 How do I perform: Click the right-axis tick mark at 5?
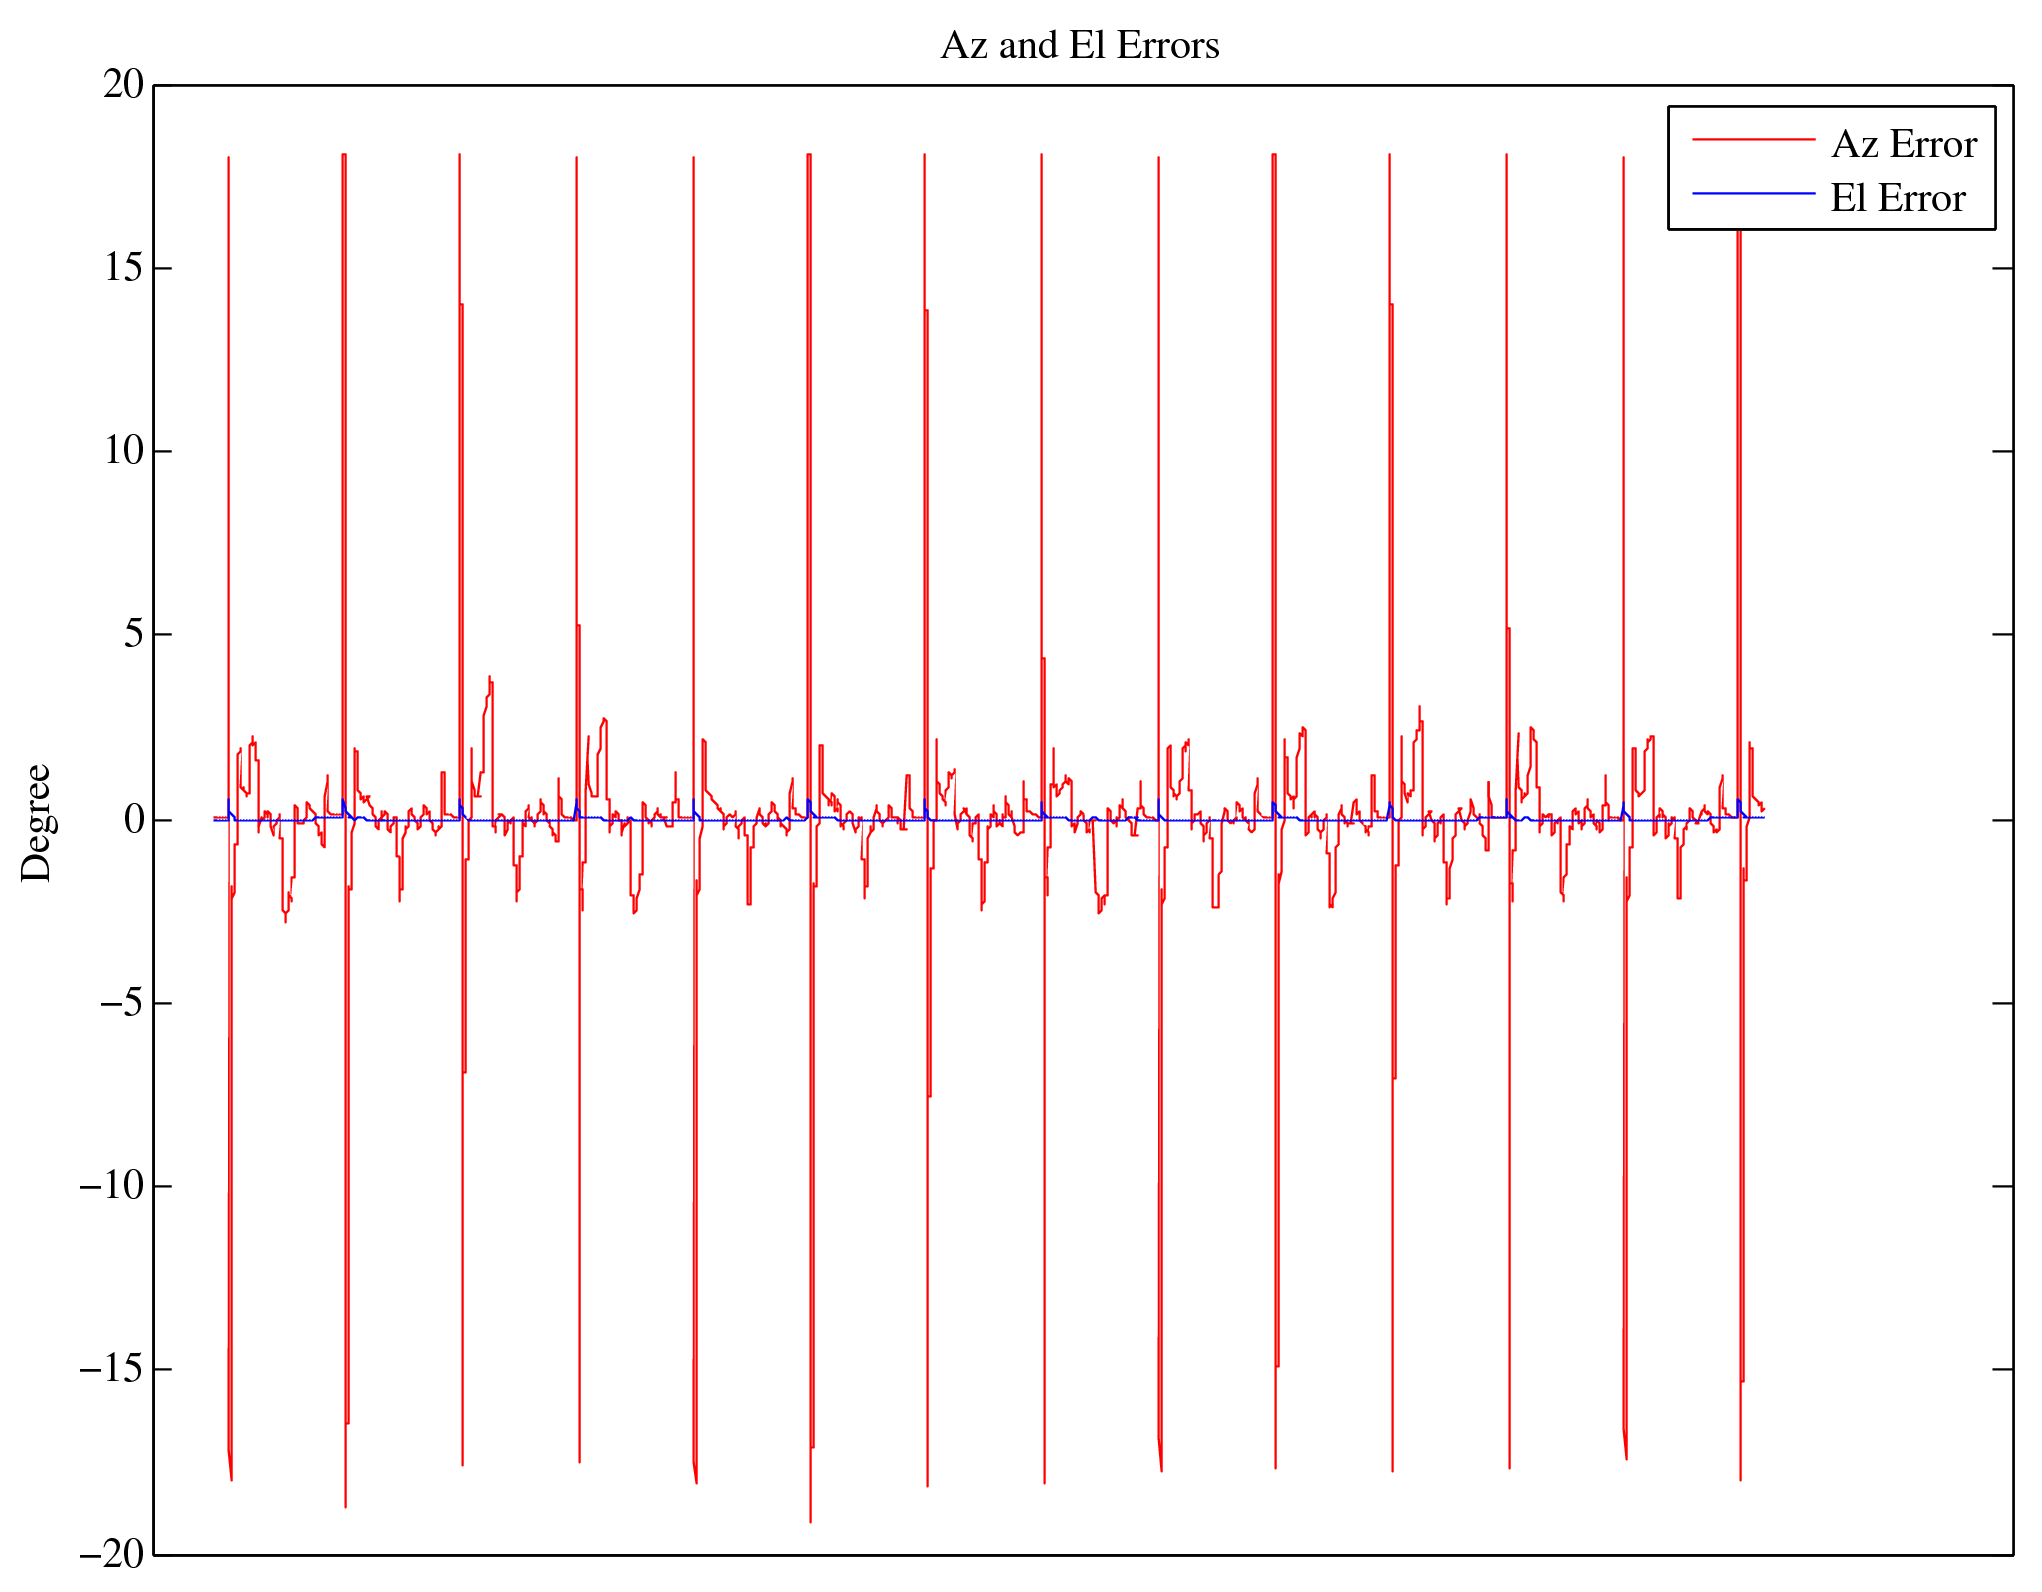2002,634
